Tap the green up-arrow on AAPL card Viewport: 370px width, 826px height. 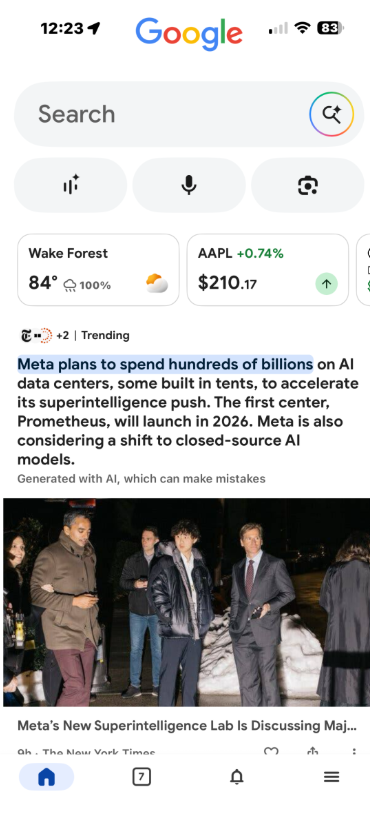(326, 284)
